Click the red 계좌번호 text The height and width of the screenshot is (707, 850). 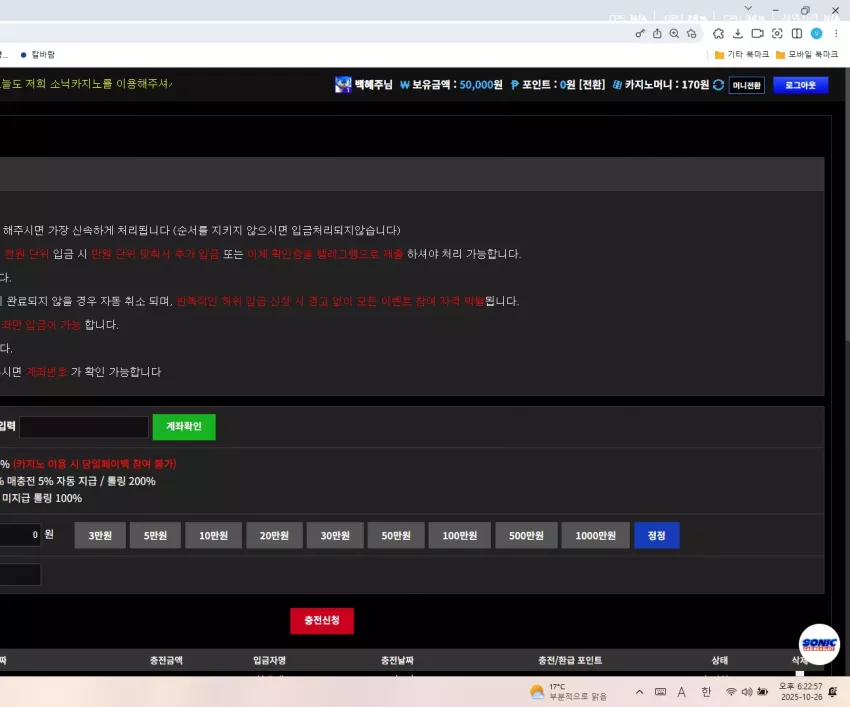click(47, 372)
